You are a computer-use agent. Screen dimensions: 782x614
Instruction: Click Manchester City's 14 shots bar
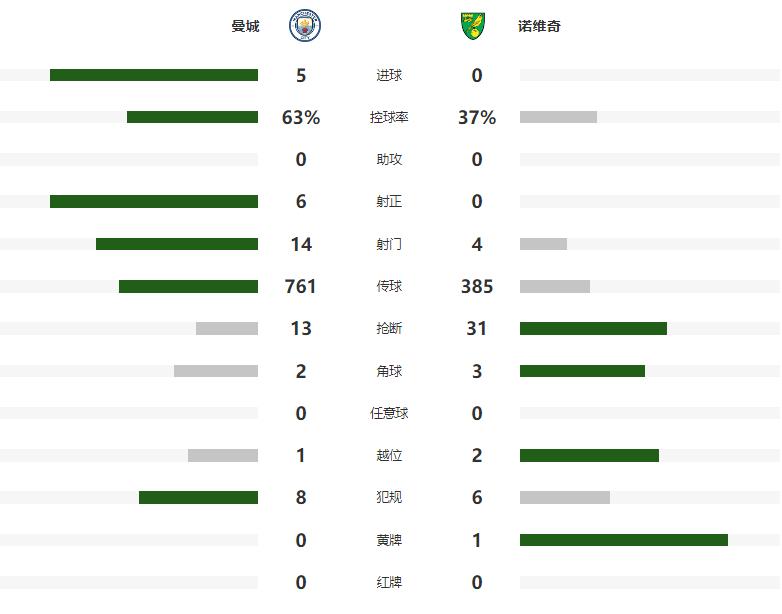177,244
